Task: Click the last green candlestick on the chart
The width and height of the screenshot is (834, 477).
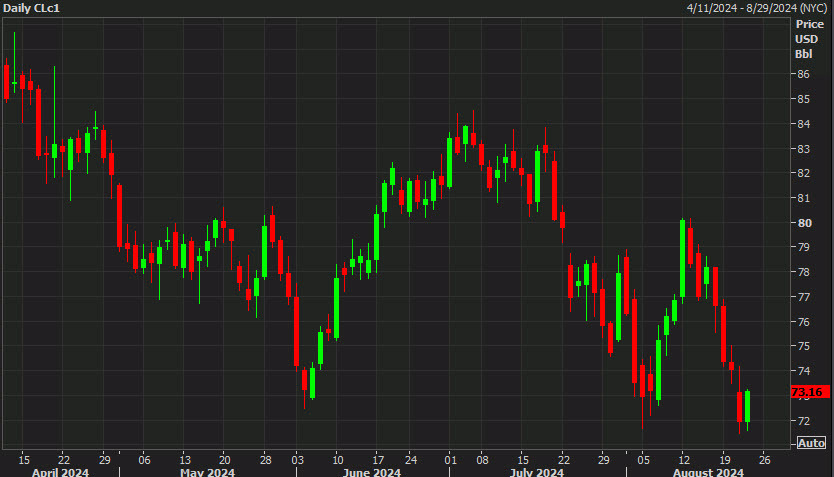Action: point(747,406)
